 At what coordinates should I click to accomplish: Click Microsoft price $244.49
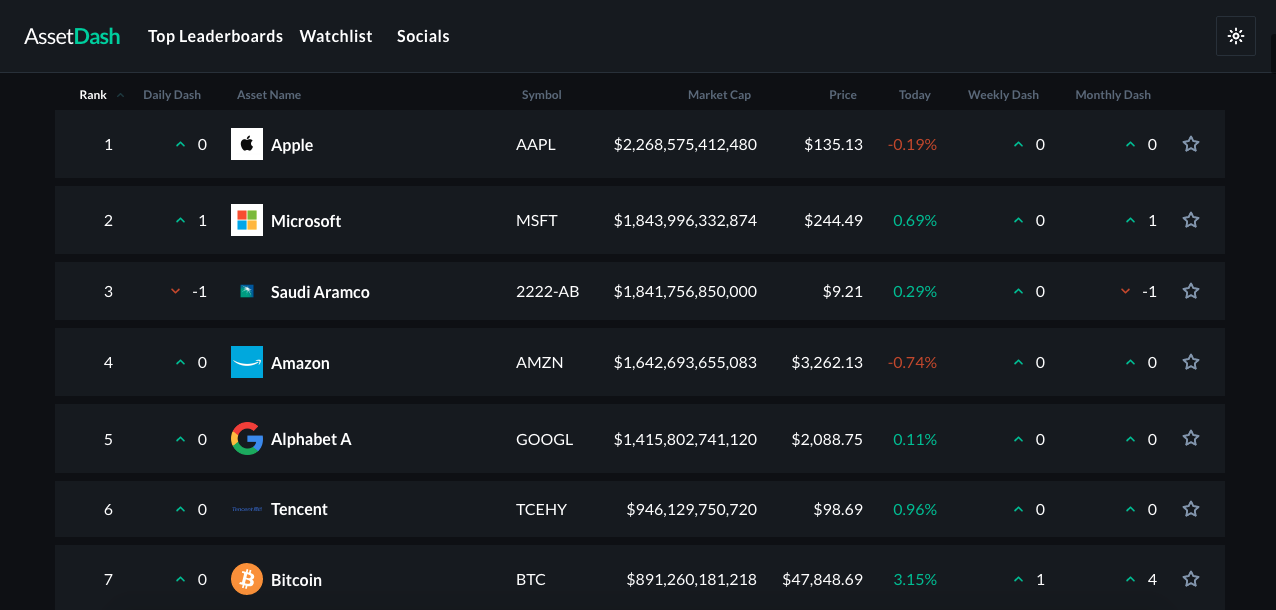833,220
